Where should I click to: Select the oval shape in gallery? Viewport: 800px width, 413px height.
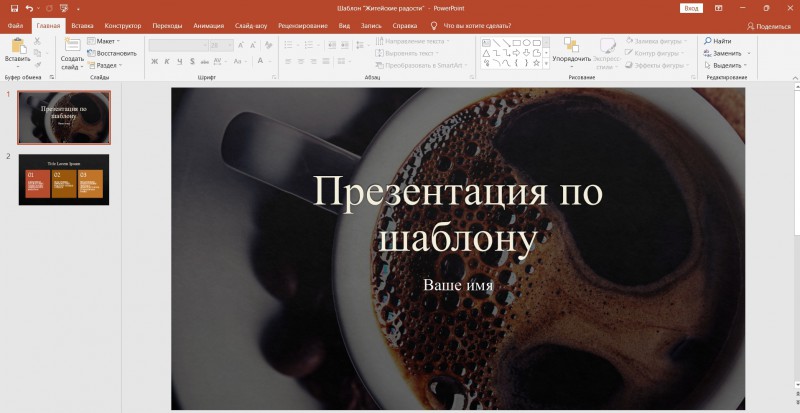[x=526, y=42]
